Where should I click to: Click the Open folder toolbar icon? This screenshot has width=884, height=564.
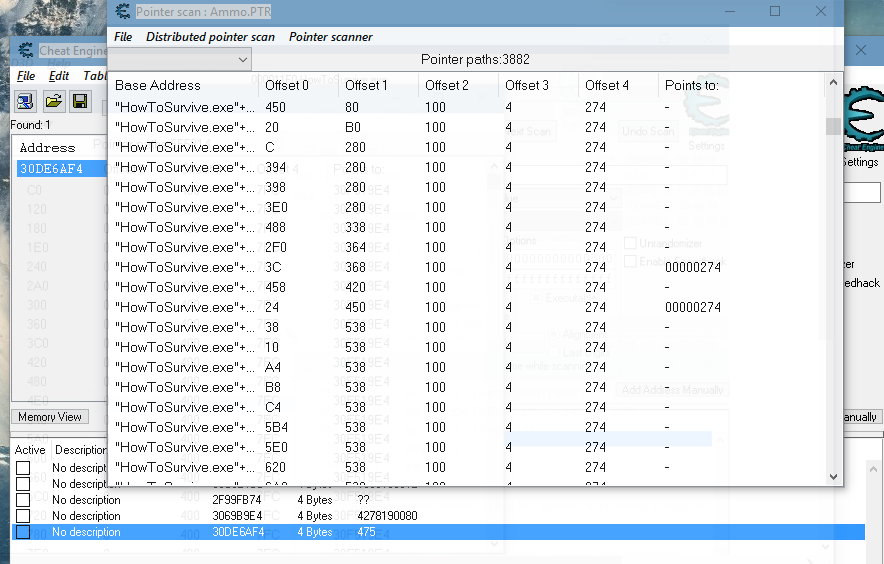point(53,101)
